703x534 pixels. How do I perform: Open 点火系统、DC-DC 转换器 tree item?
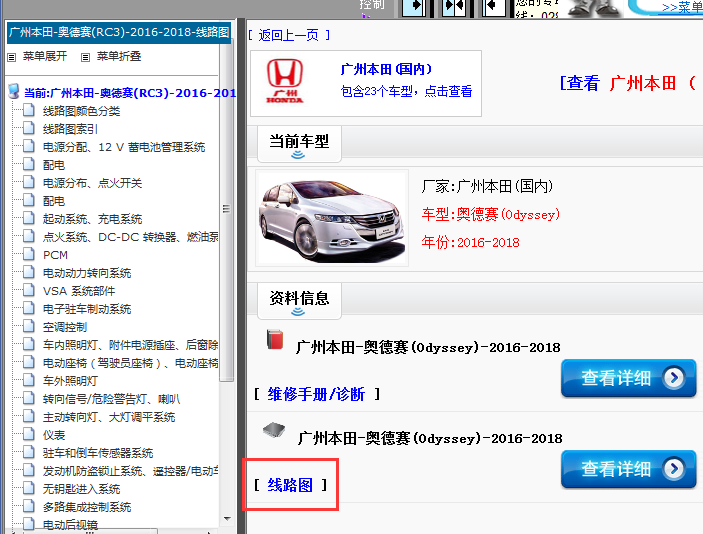tap(130, 237)
